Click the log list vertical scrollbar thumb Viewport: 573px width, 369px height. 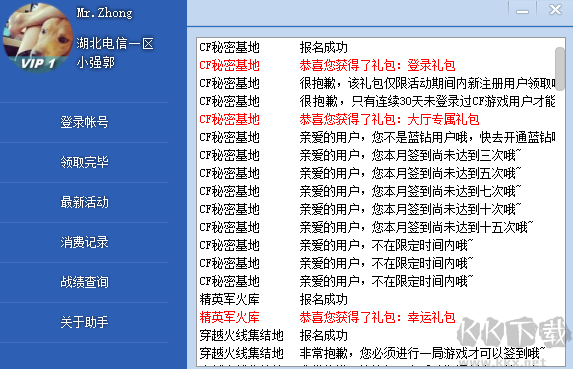coord(559,69)
